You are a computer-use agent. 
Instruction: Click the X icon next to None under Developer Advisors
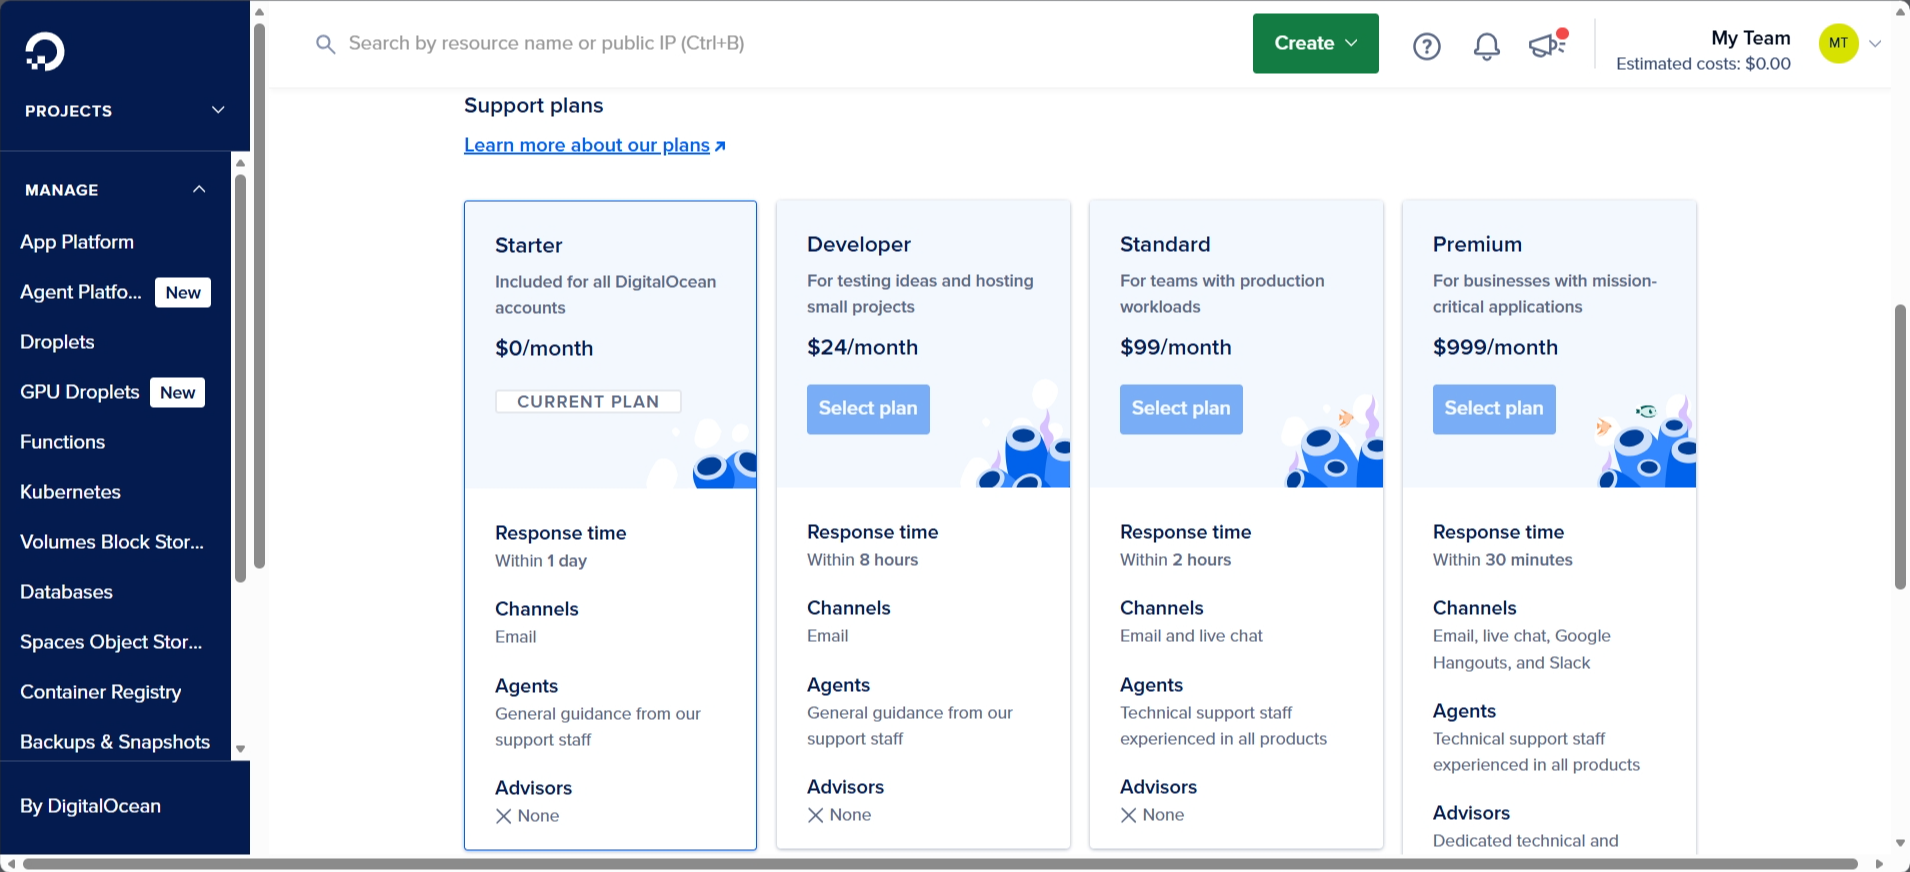pos(816,815)
